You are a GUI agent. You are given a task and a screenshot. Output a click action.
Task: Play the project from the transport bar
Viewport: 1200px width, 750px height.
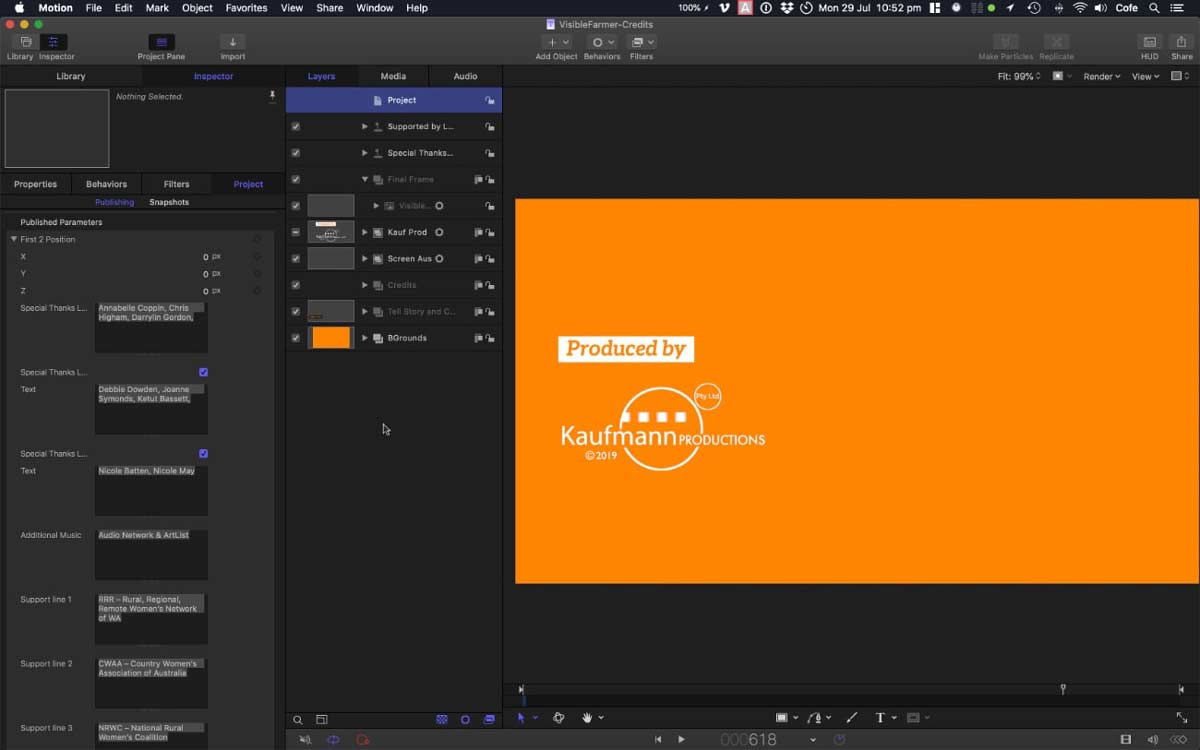[x=681, y=740]
